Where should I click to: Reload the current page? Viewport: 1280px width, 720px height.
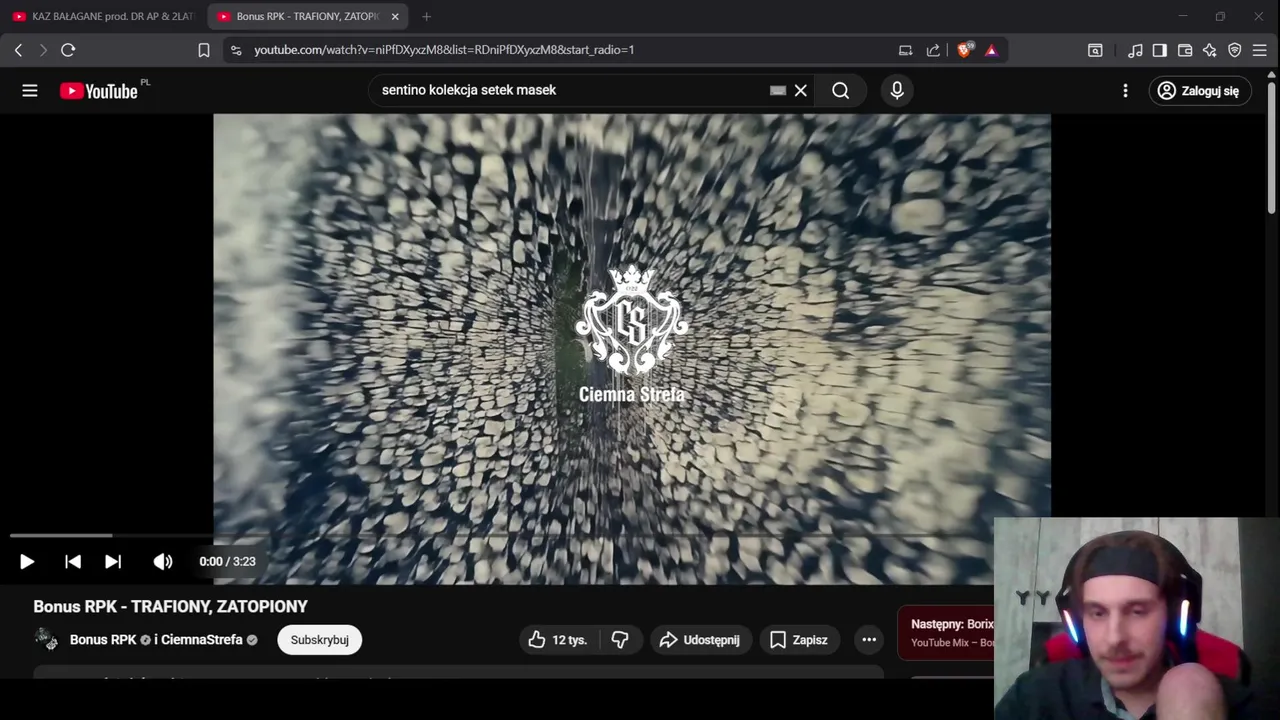[68, 50]
